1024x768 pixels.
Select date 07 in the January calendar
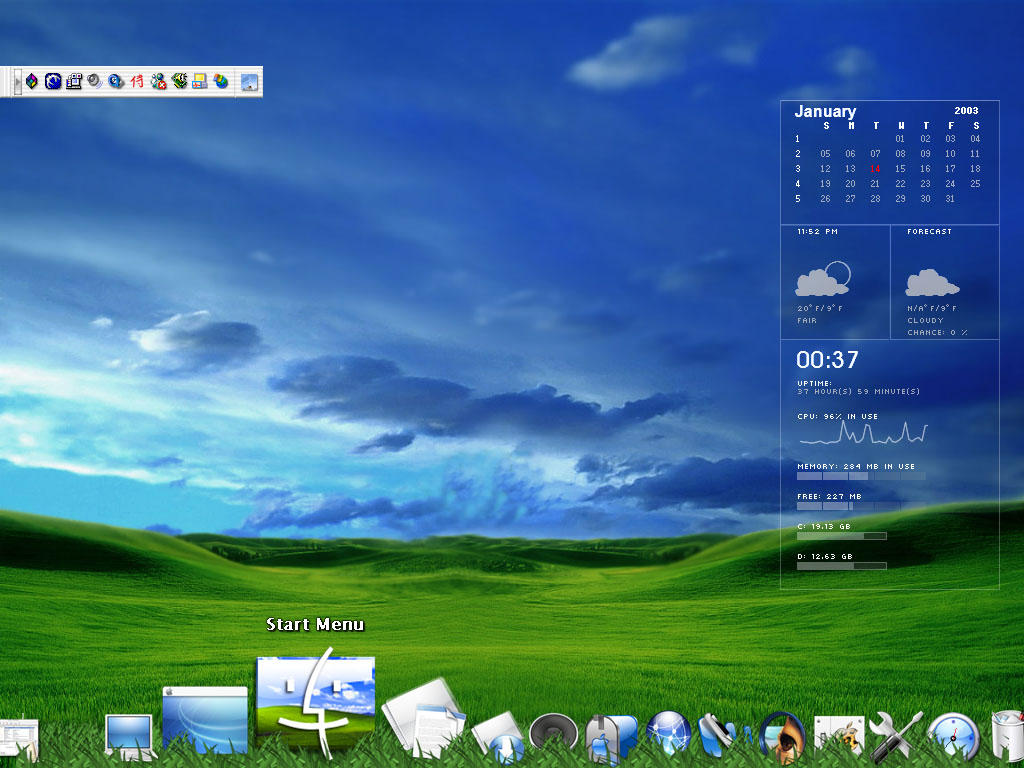tap(875, 154)
